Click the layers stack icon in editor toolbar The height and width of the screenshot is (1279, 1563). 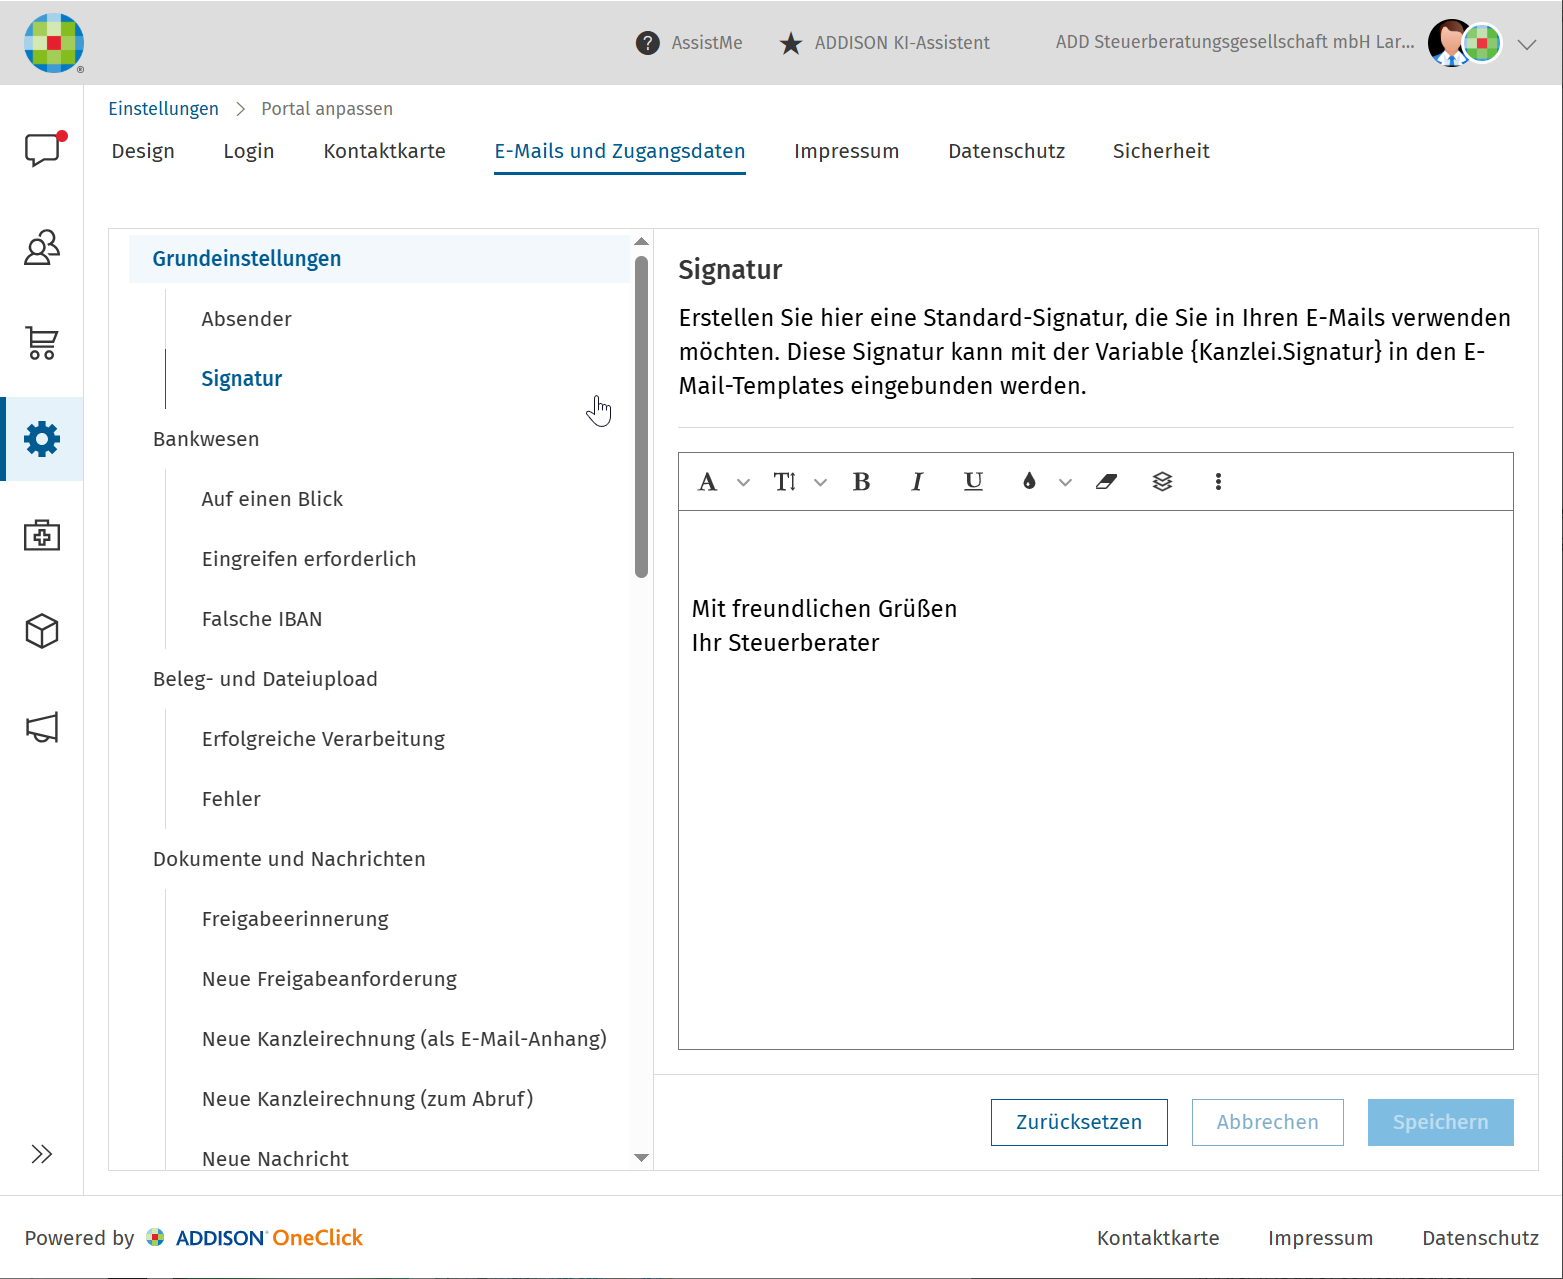(1162, 482)
